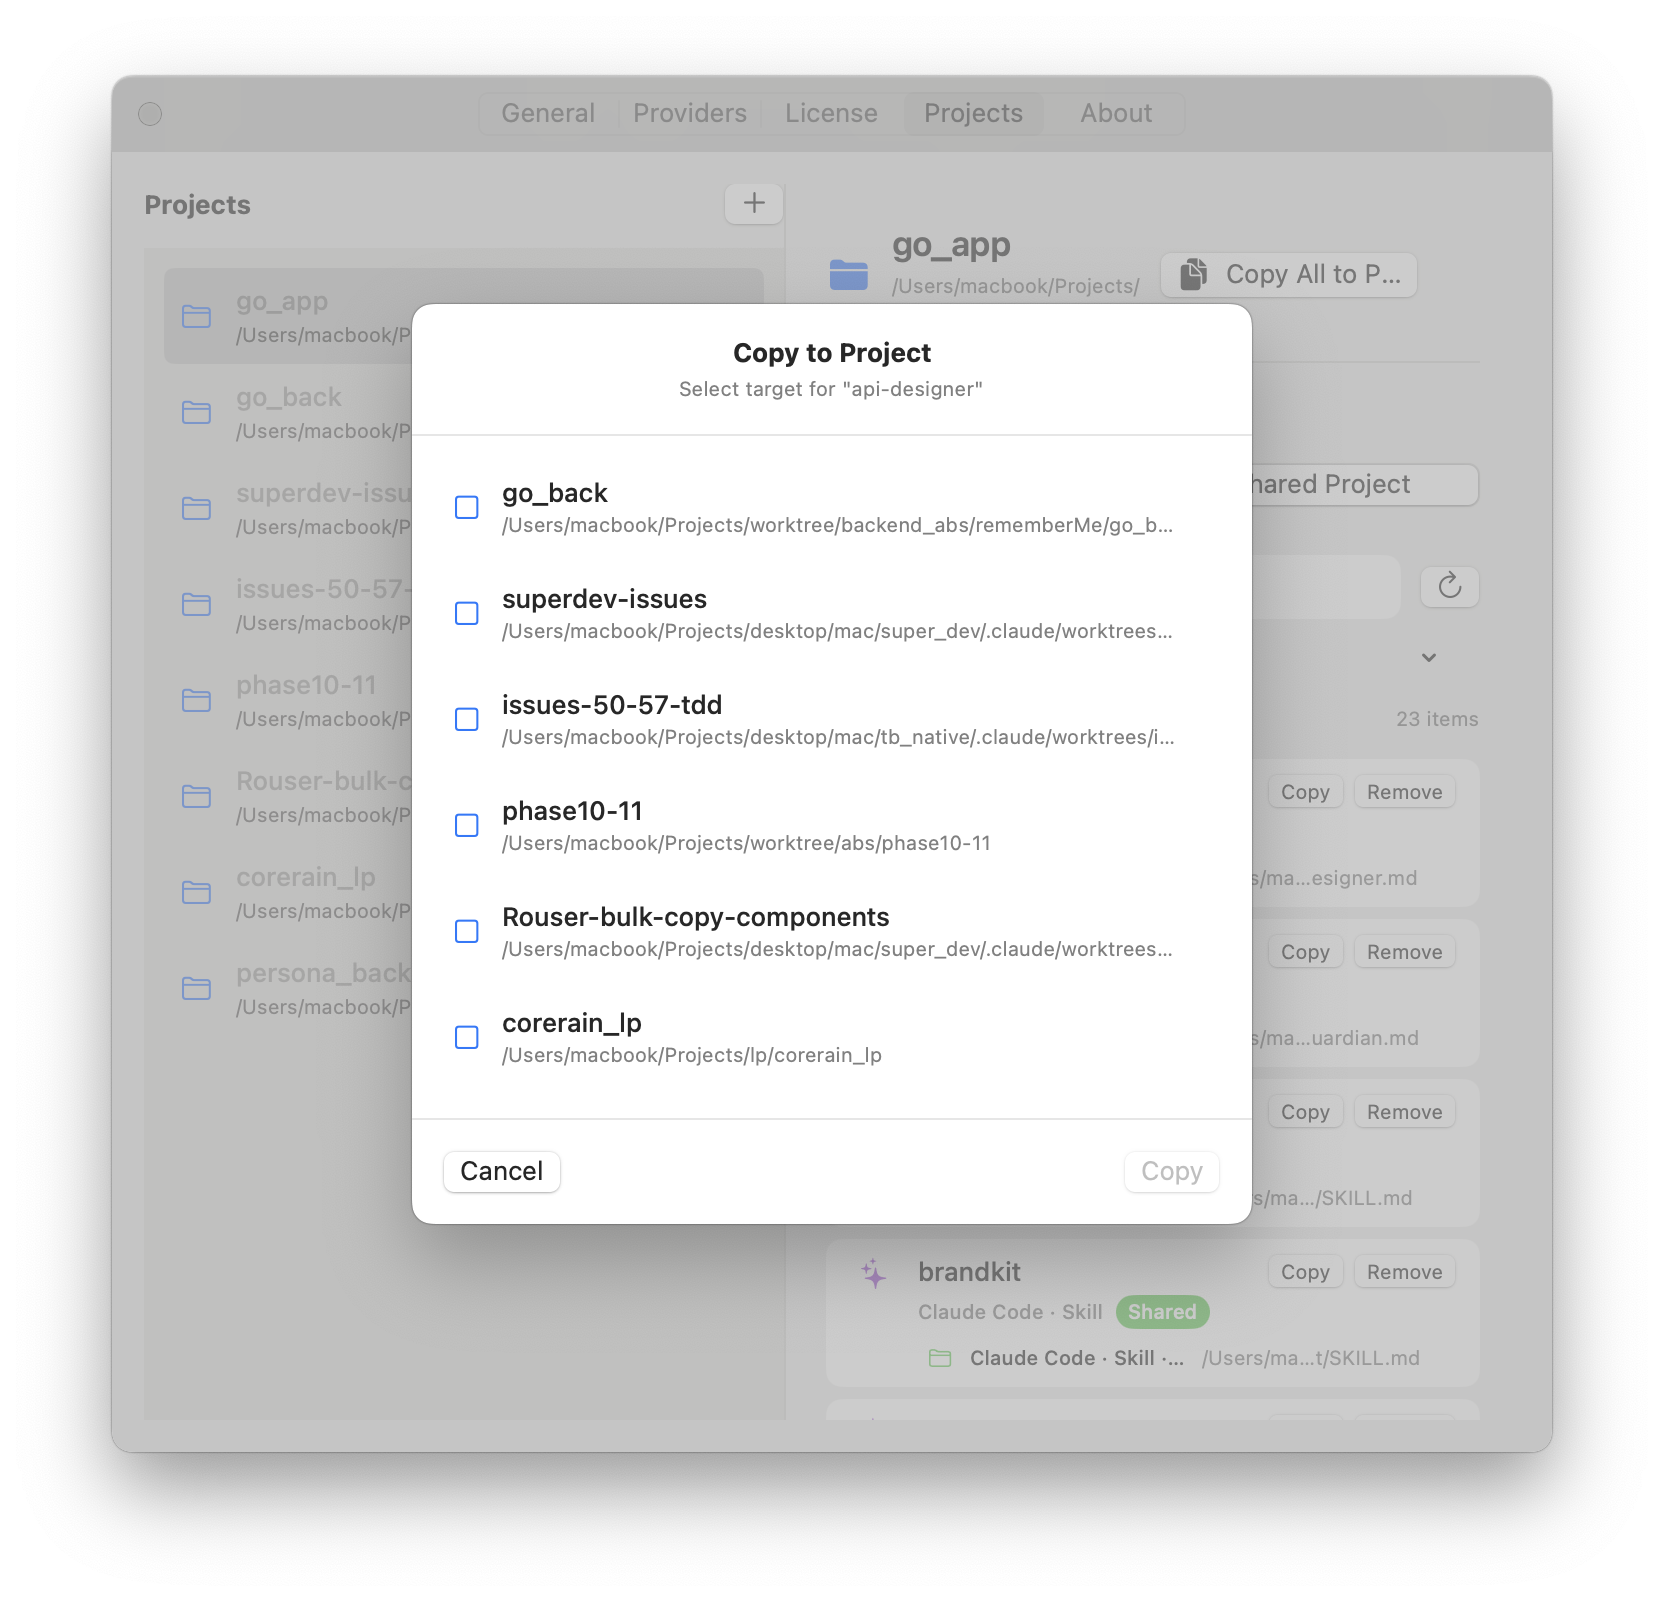The width and height of the screenshot is (1664, 1600).
Task: Click Remove on the ma...esigner.md card
Action: 1404,792
